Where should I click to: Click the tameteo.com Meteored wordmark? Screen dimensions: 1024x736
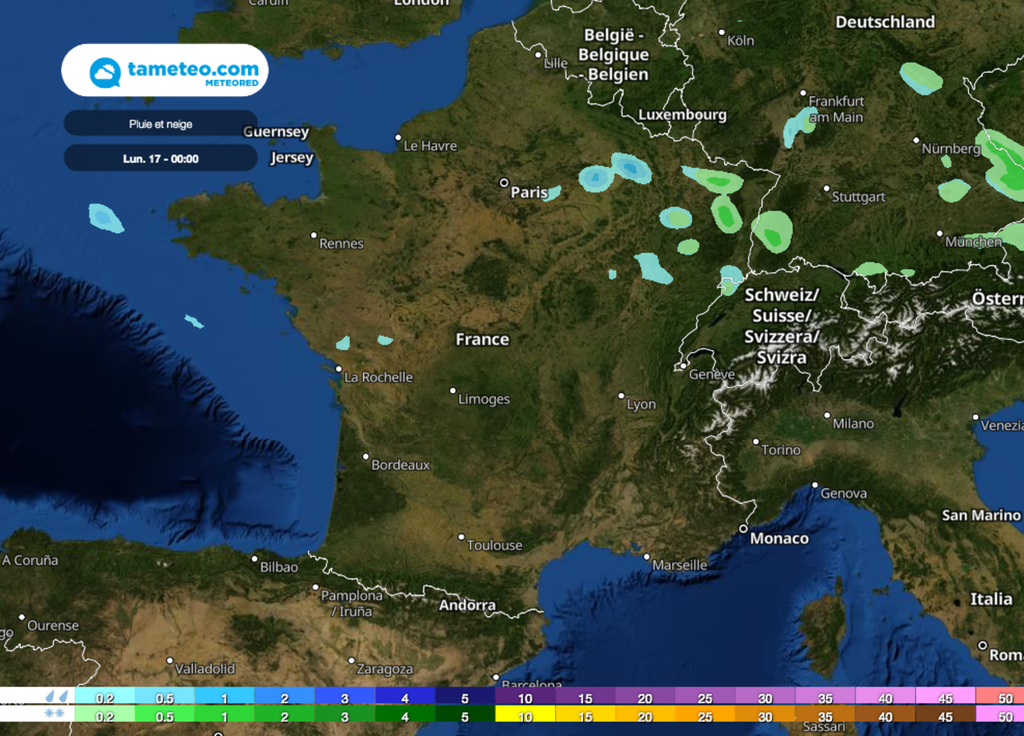tap(193, 72)
